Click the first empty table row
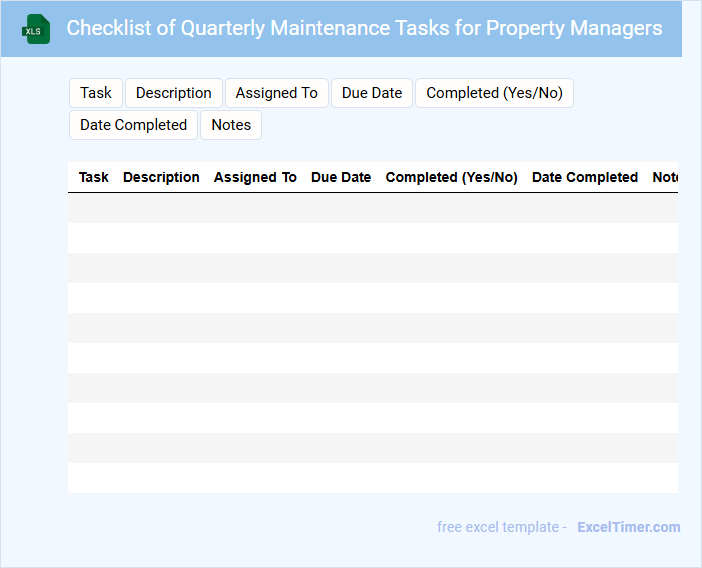 click(373, 208)
